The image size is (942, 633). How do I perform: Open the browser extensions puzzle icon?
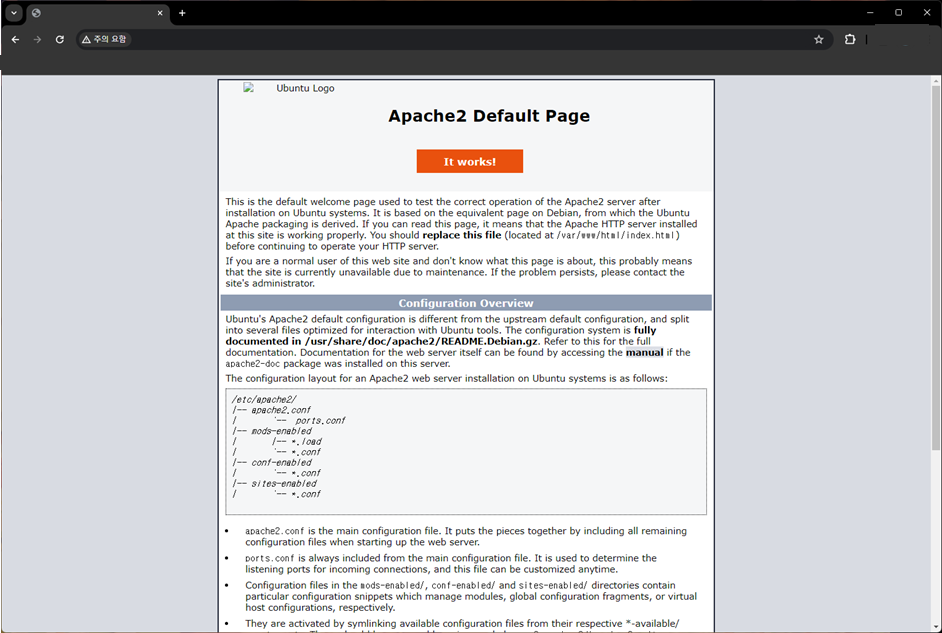849,40
